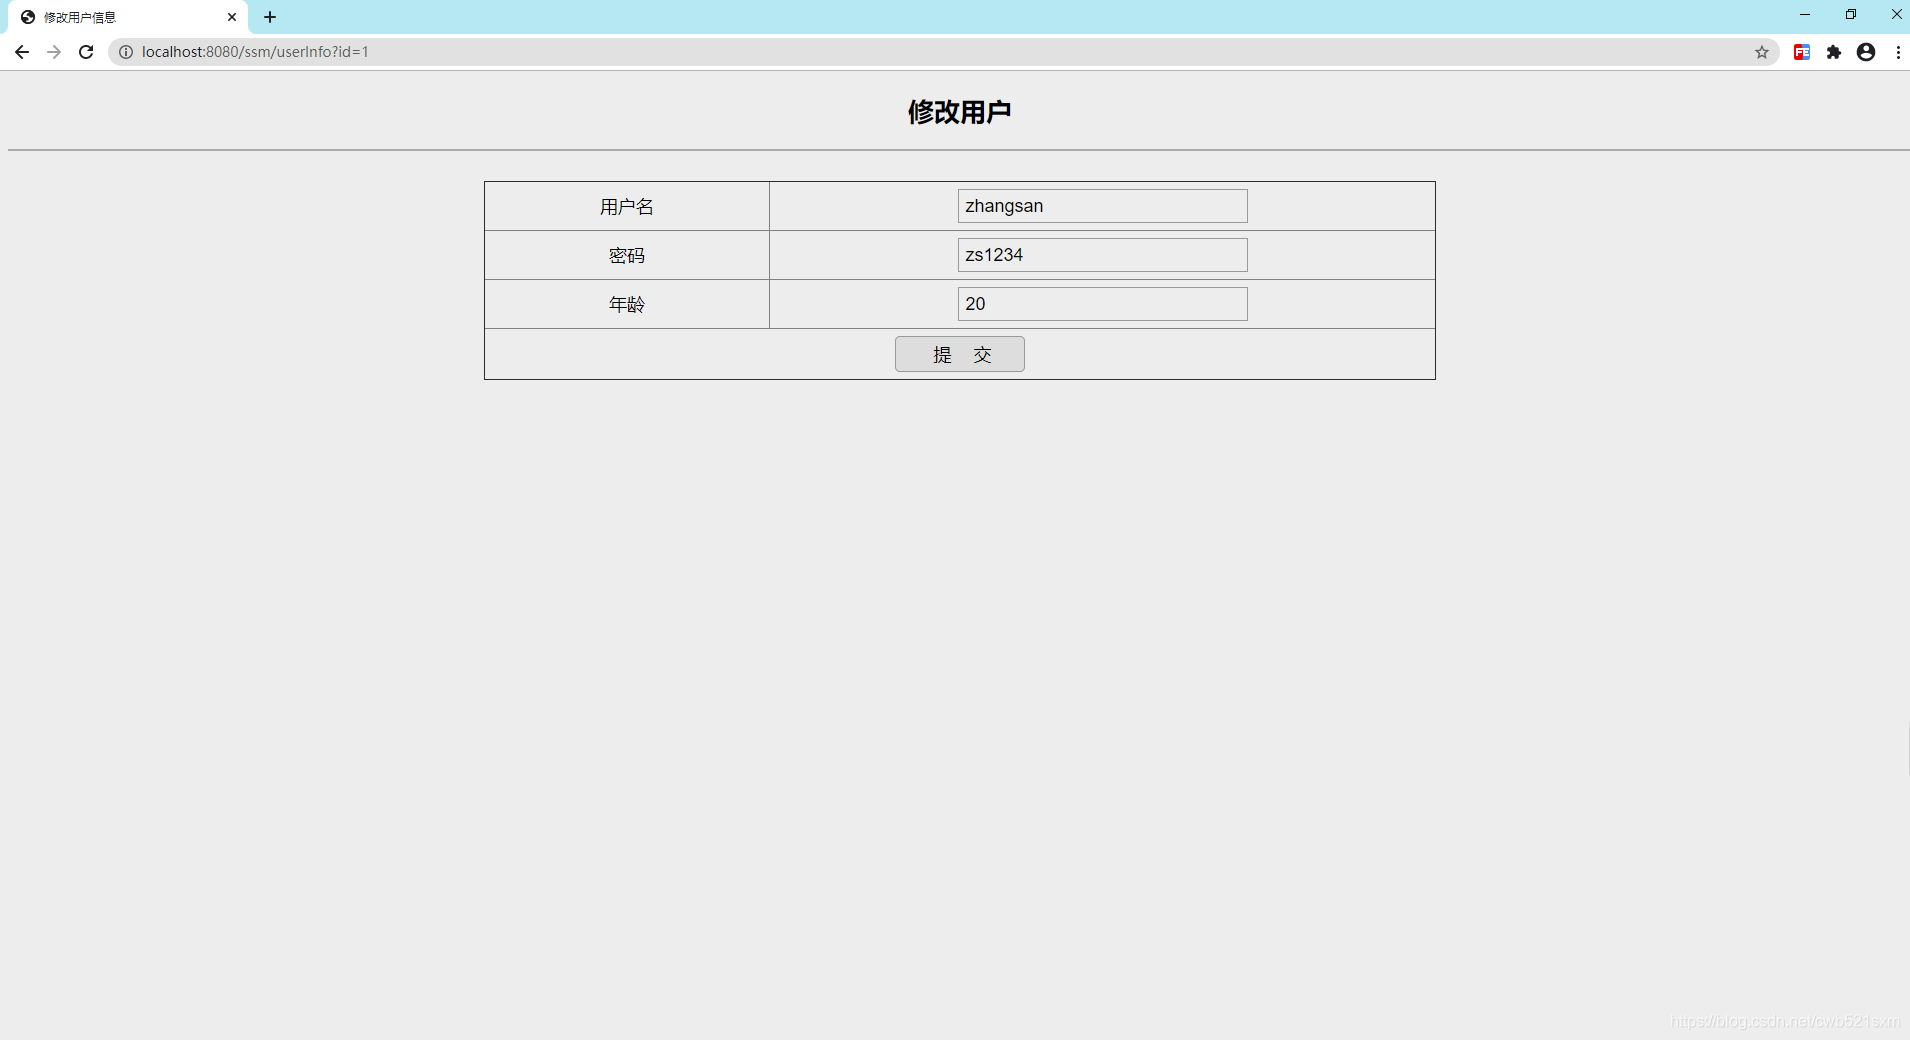Viewport: 1910px width, 1040px height.
Task: Minimize the browser window
Action: coord(1805,15)
